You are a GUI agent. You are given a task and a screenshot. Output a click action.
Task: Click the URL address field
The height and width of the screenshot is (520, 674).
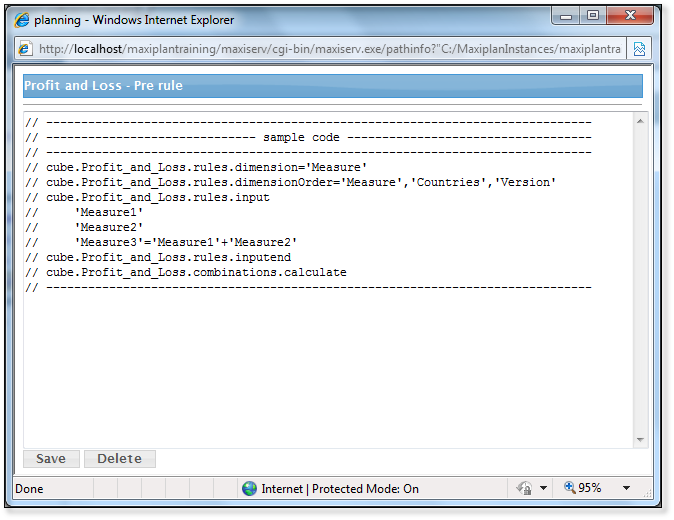(330, 49)
